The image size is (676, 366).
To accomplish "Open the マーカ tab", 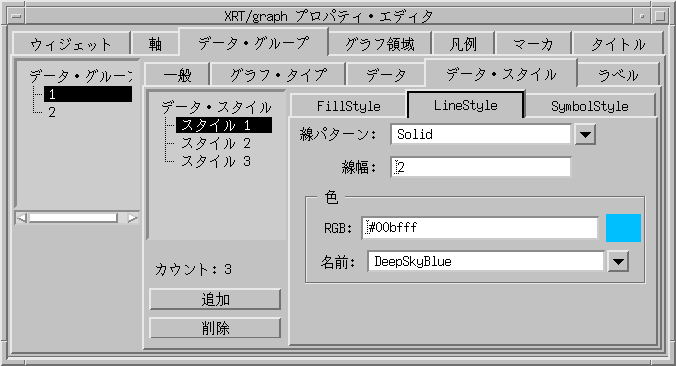I will (x=533, y=44).
